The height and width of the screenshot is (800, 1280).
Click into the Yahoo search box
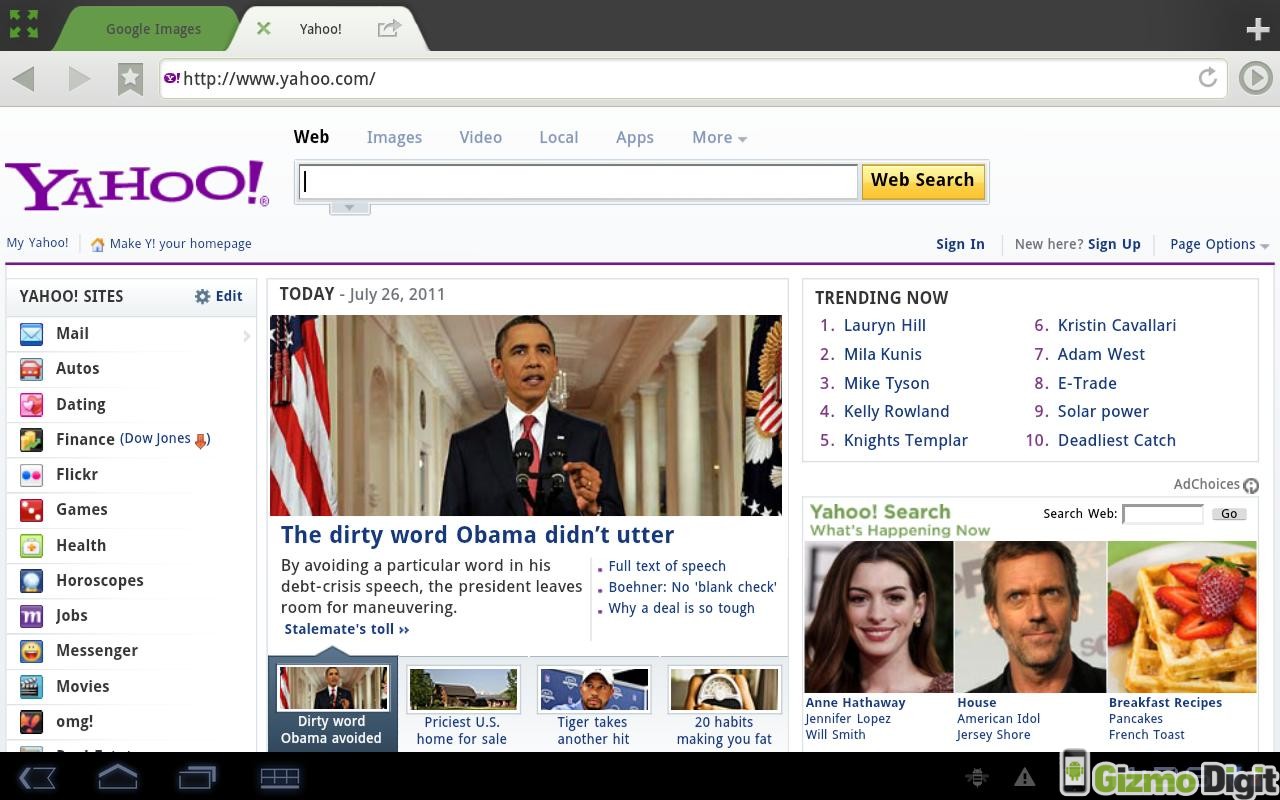tap(577, 181)
